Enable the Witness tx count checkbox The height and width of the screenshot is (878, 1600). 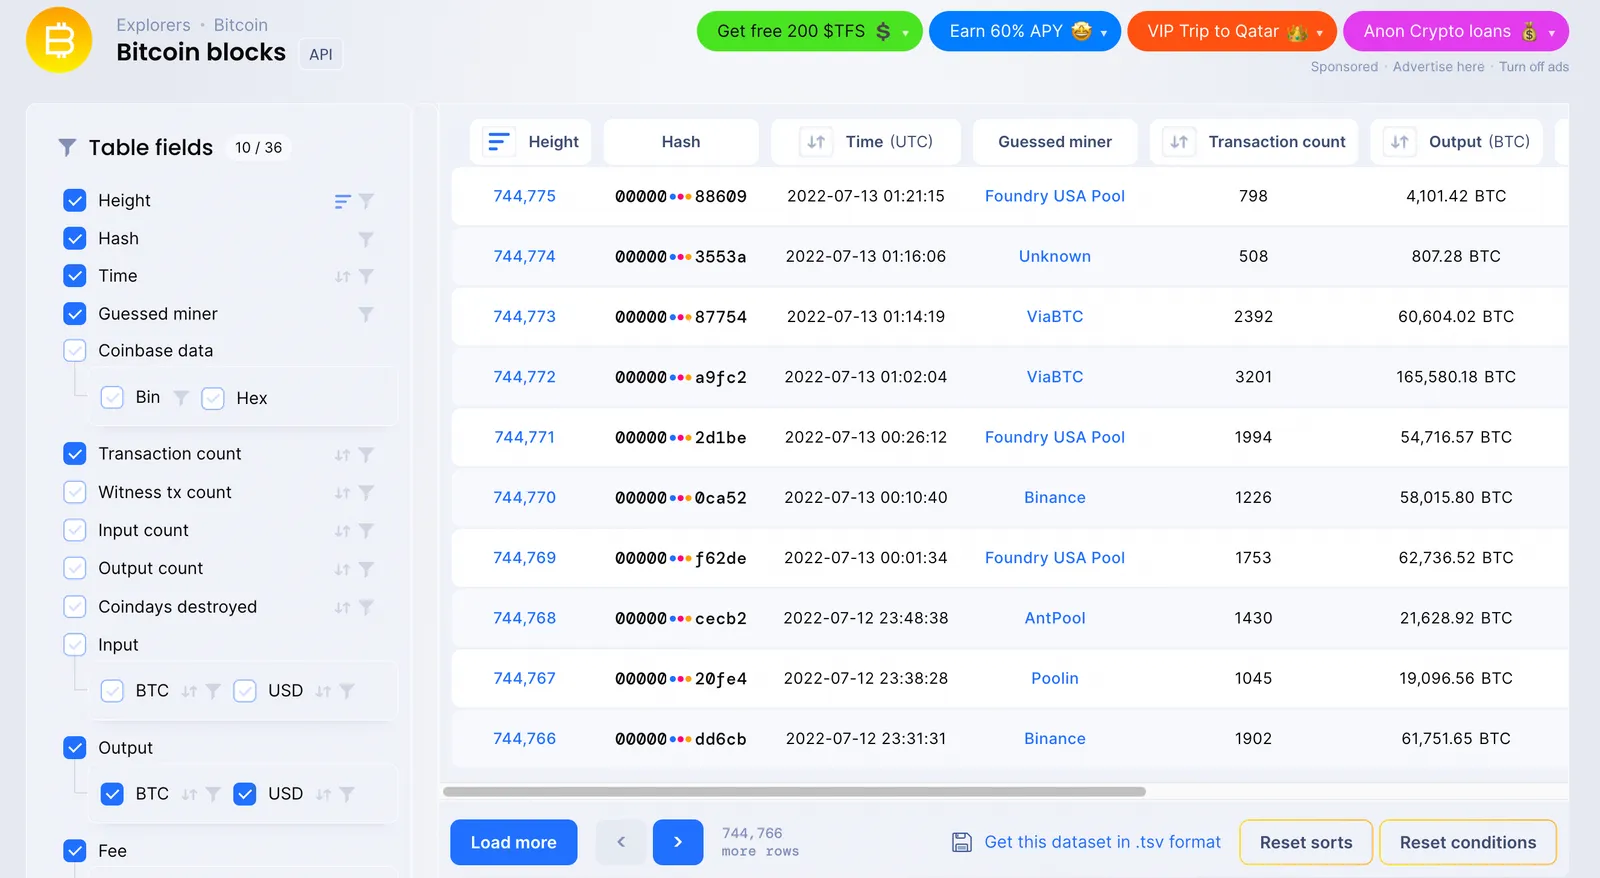pyautogui.click(x=75, y=492)
